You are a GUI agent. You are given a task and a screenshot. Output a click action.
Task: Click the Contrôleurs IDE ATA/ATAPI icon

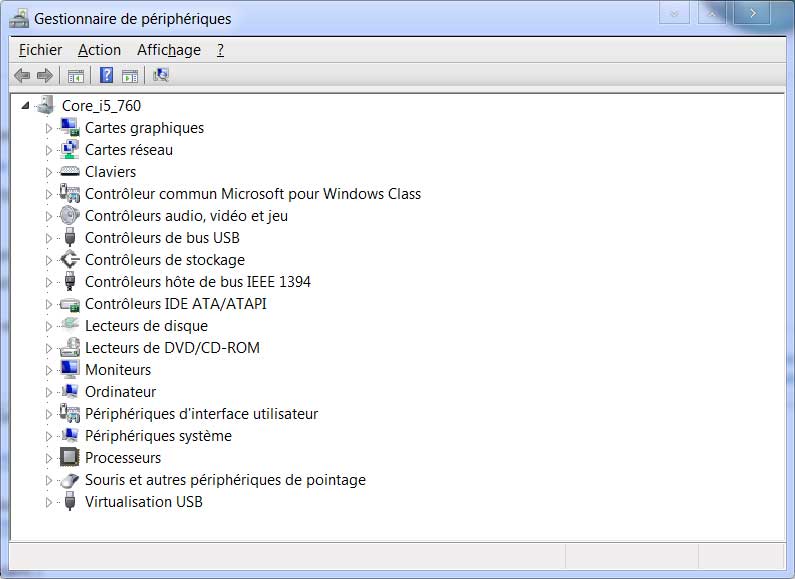pos(69,304)
